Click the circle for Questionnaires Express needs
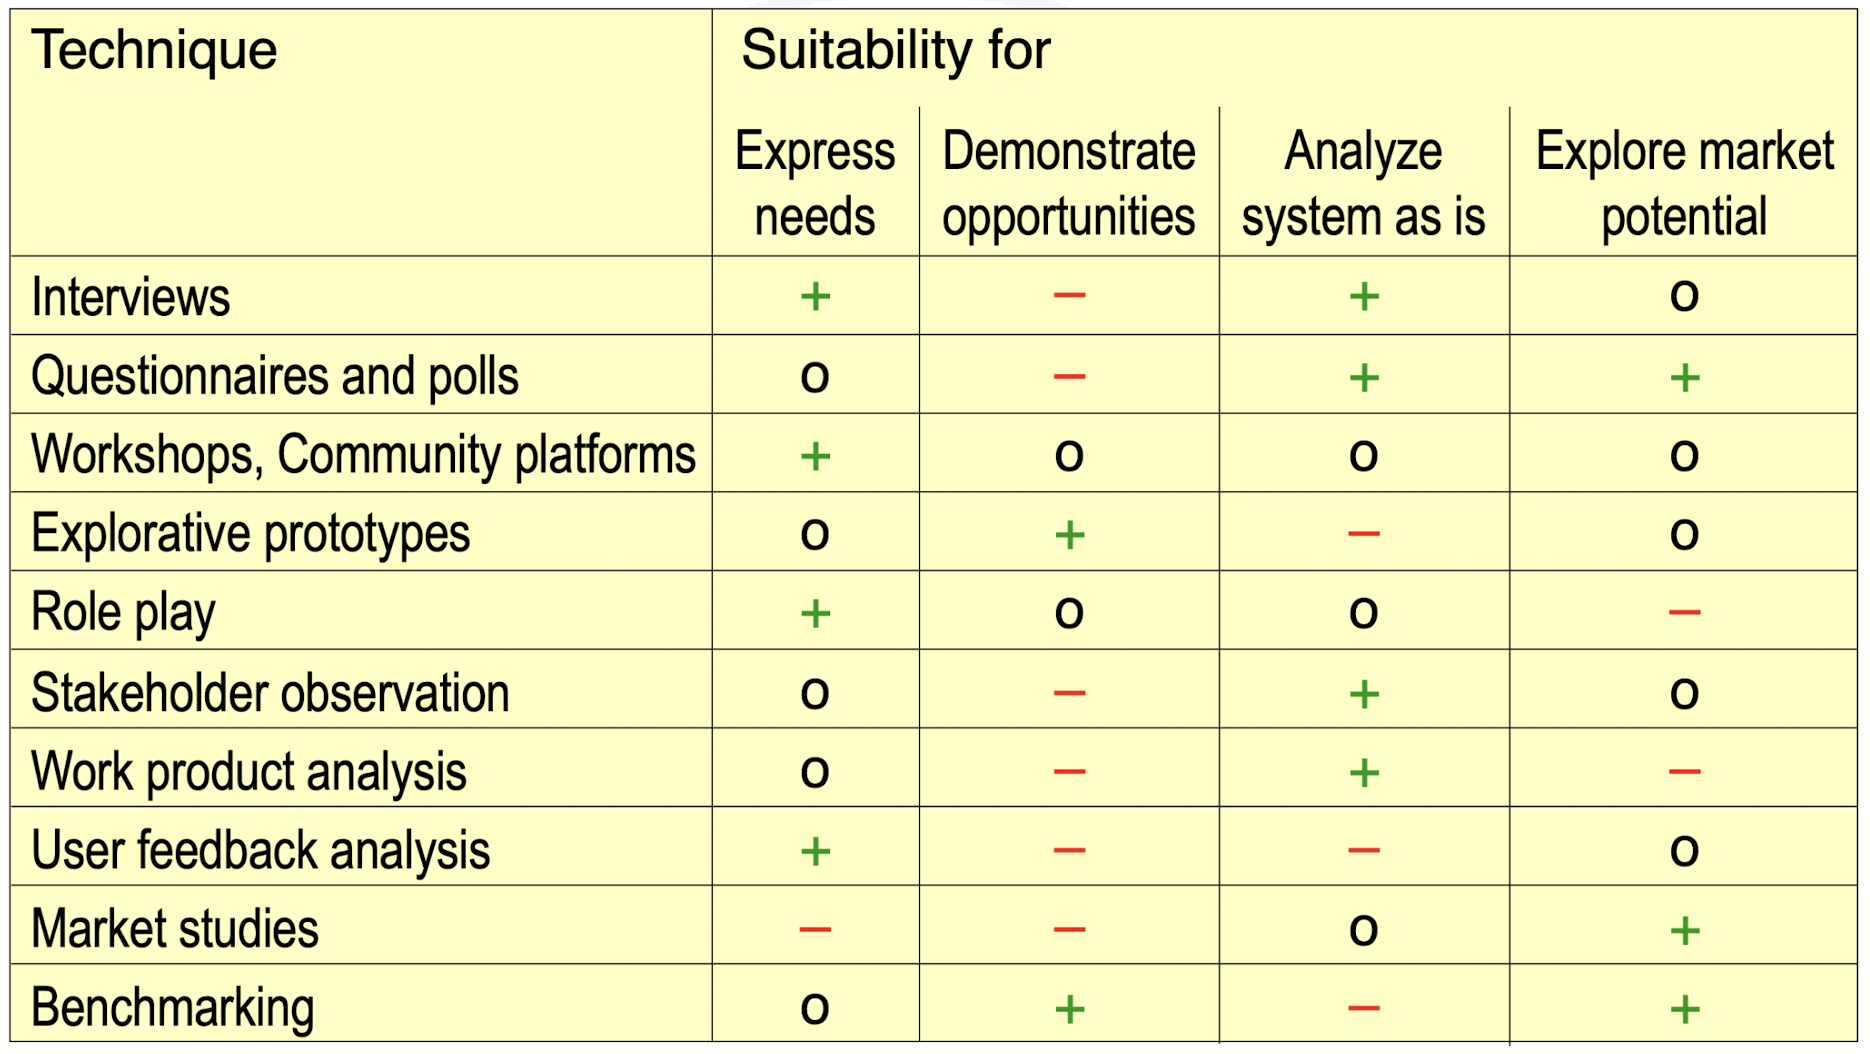 click(x=815, y=377)
